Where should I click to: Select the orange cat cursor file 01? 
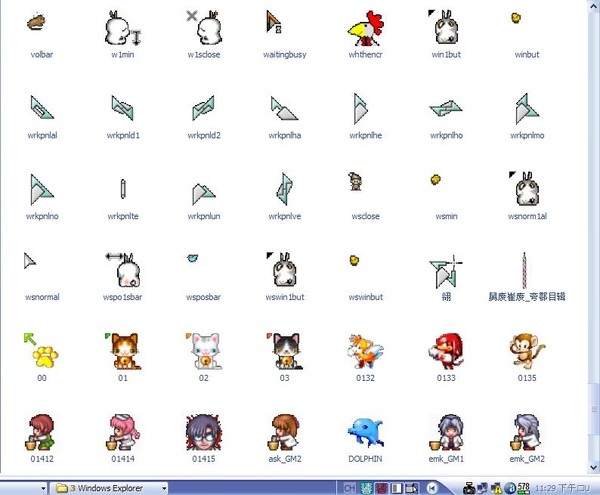123,351
